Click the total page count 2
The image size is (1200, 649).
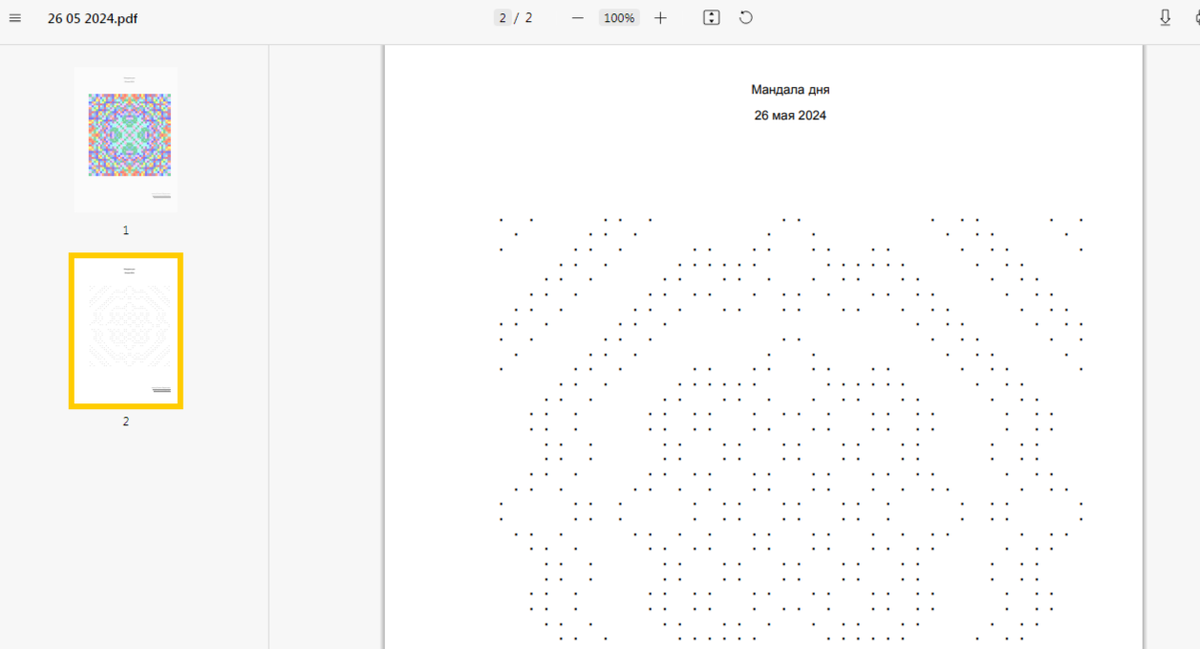click(x=528, y=18)
